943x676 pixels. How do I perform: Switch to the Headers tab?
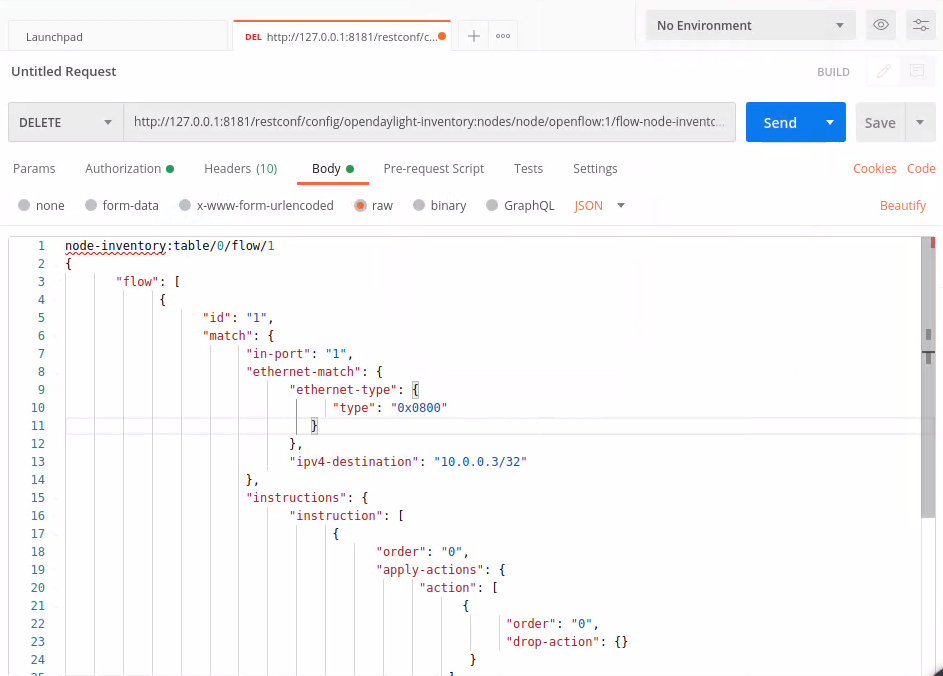[240, 168]
